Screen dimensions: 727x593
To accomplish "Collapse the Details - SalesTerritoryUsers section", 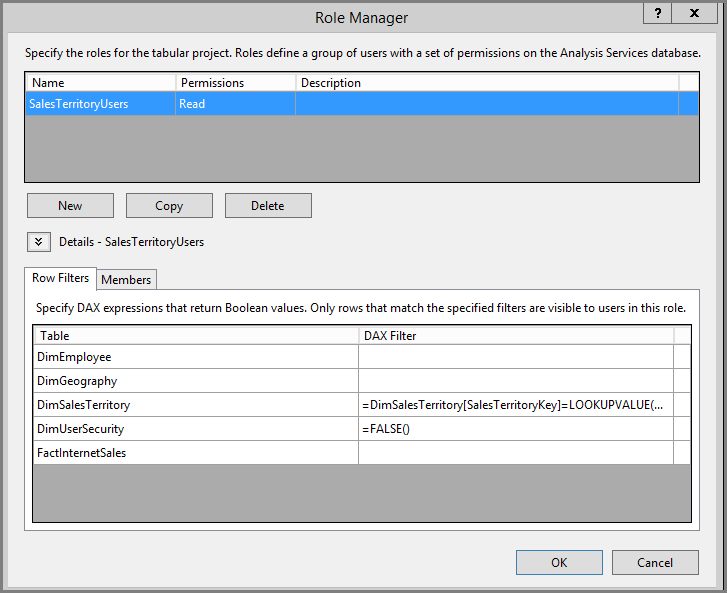I will click(x=39, y=242).
